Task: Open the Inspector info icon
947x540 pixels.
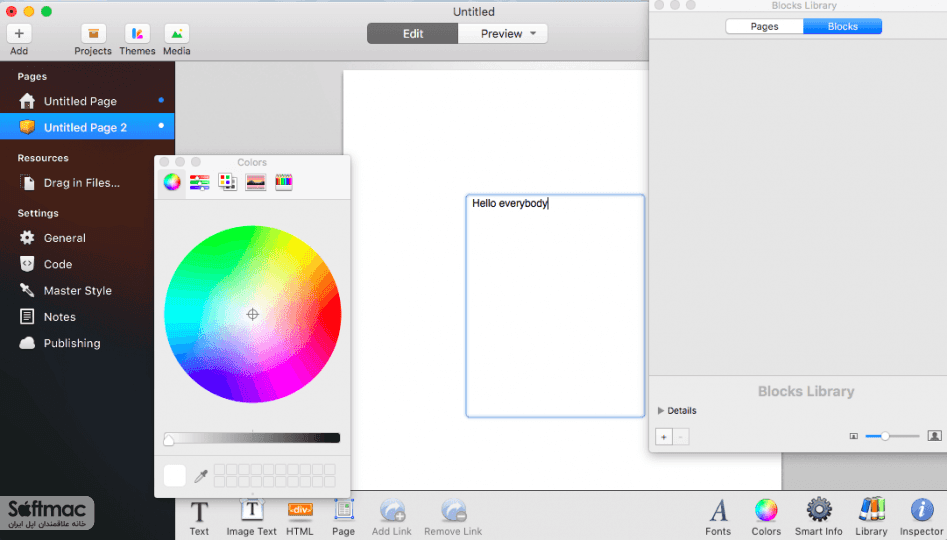Action: 922,510
